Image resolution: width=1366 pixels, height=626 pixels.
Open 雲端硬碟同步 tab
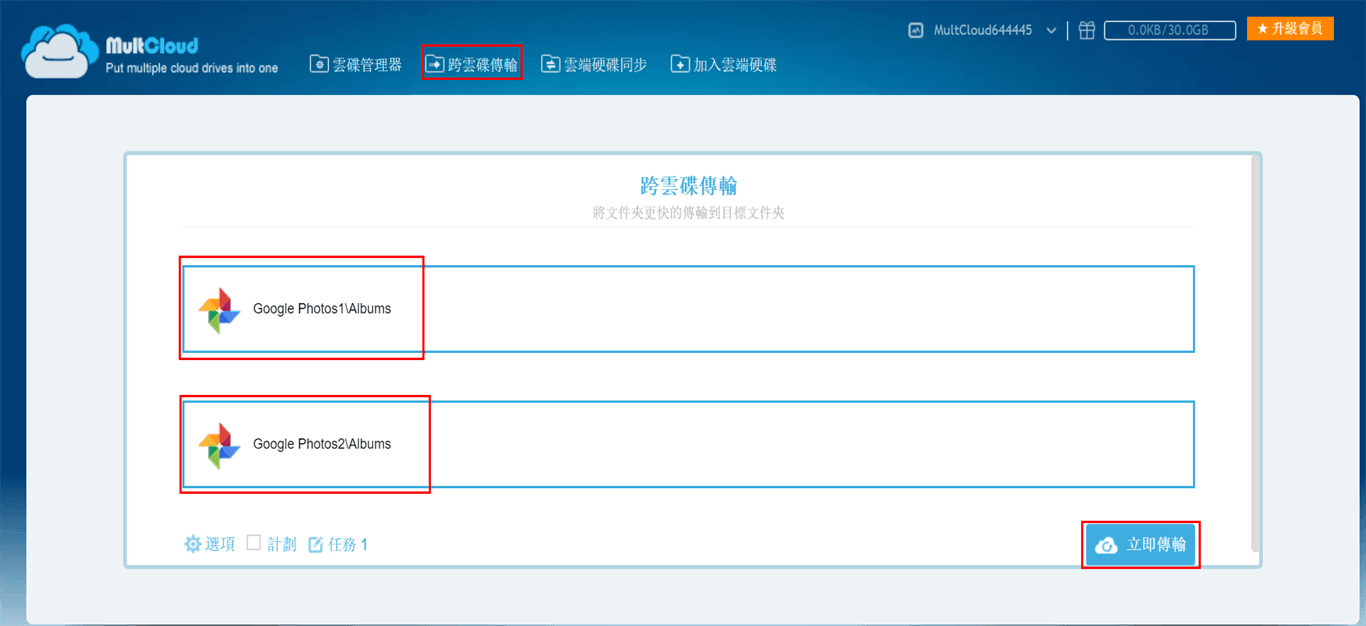[594, 64]
